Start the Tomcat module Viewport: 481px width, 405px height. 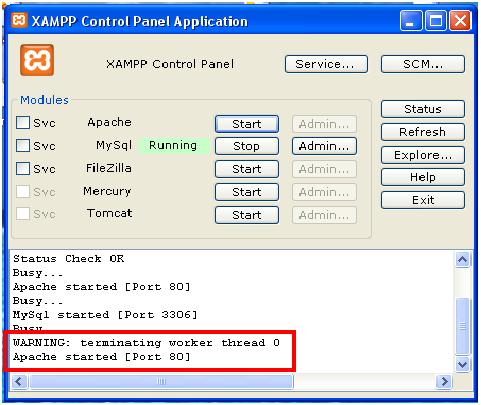[x=247, y=215]
